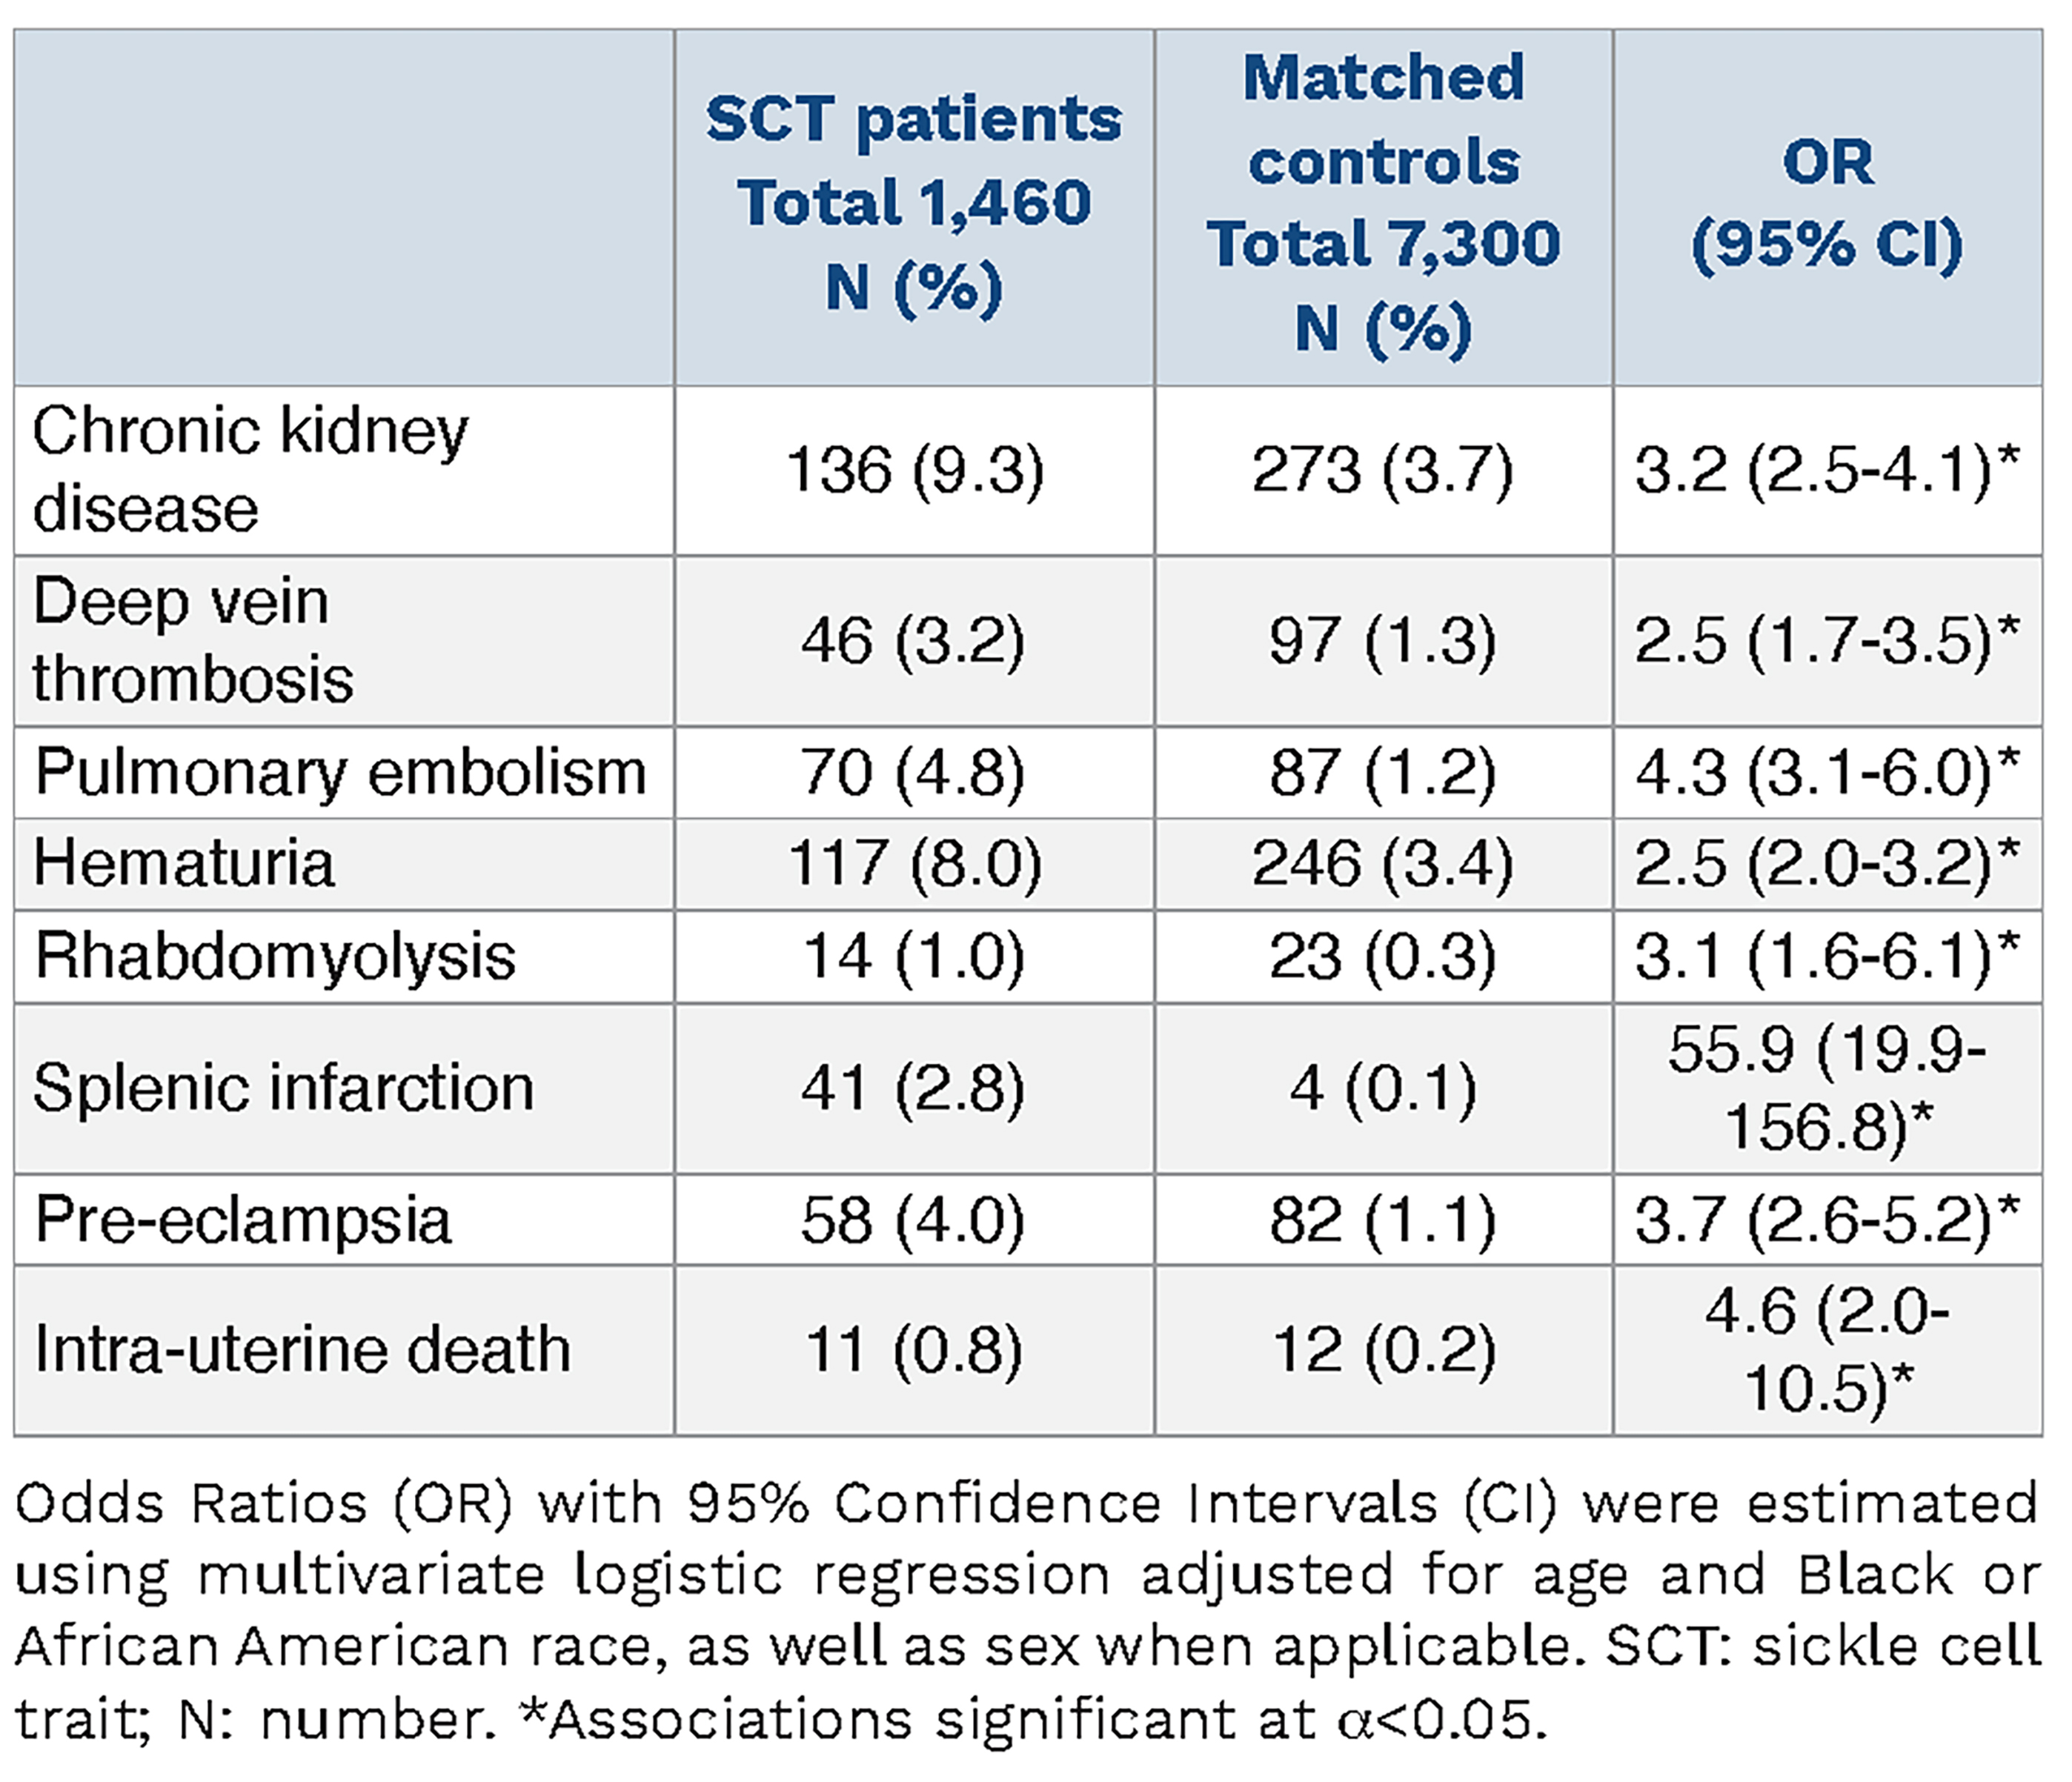Select the Deep vein thrombosis row label
This screenshot has width=2072, height=1782.
192,640
